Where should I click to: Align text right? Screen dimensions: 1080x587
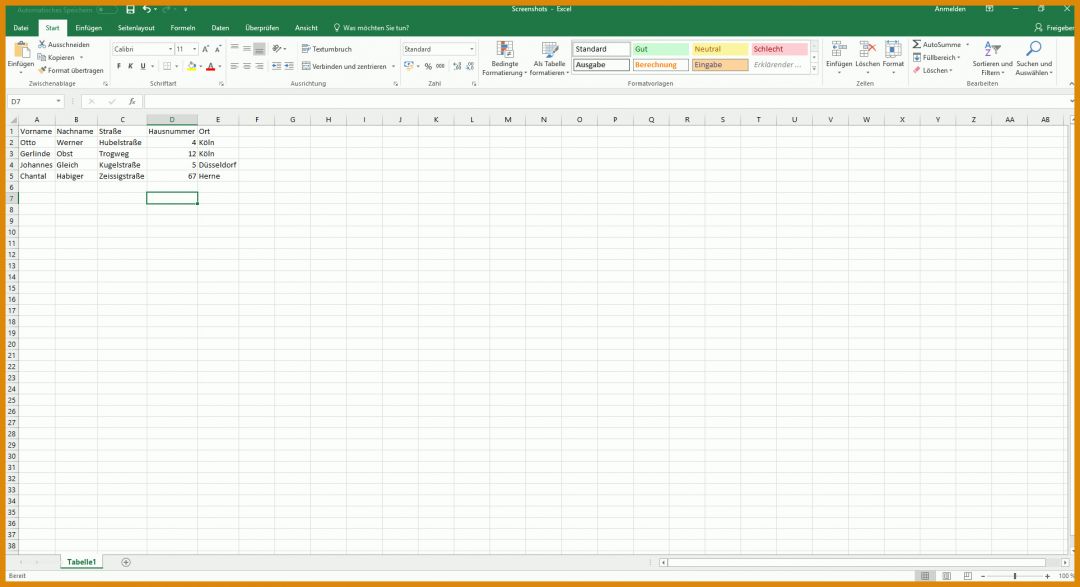tap(259, 66)
